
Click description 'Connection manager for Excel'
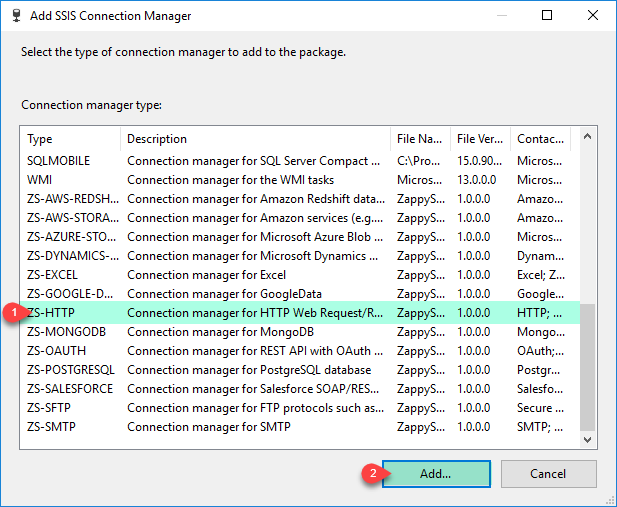tap(207, 275)
